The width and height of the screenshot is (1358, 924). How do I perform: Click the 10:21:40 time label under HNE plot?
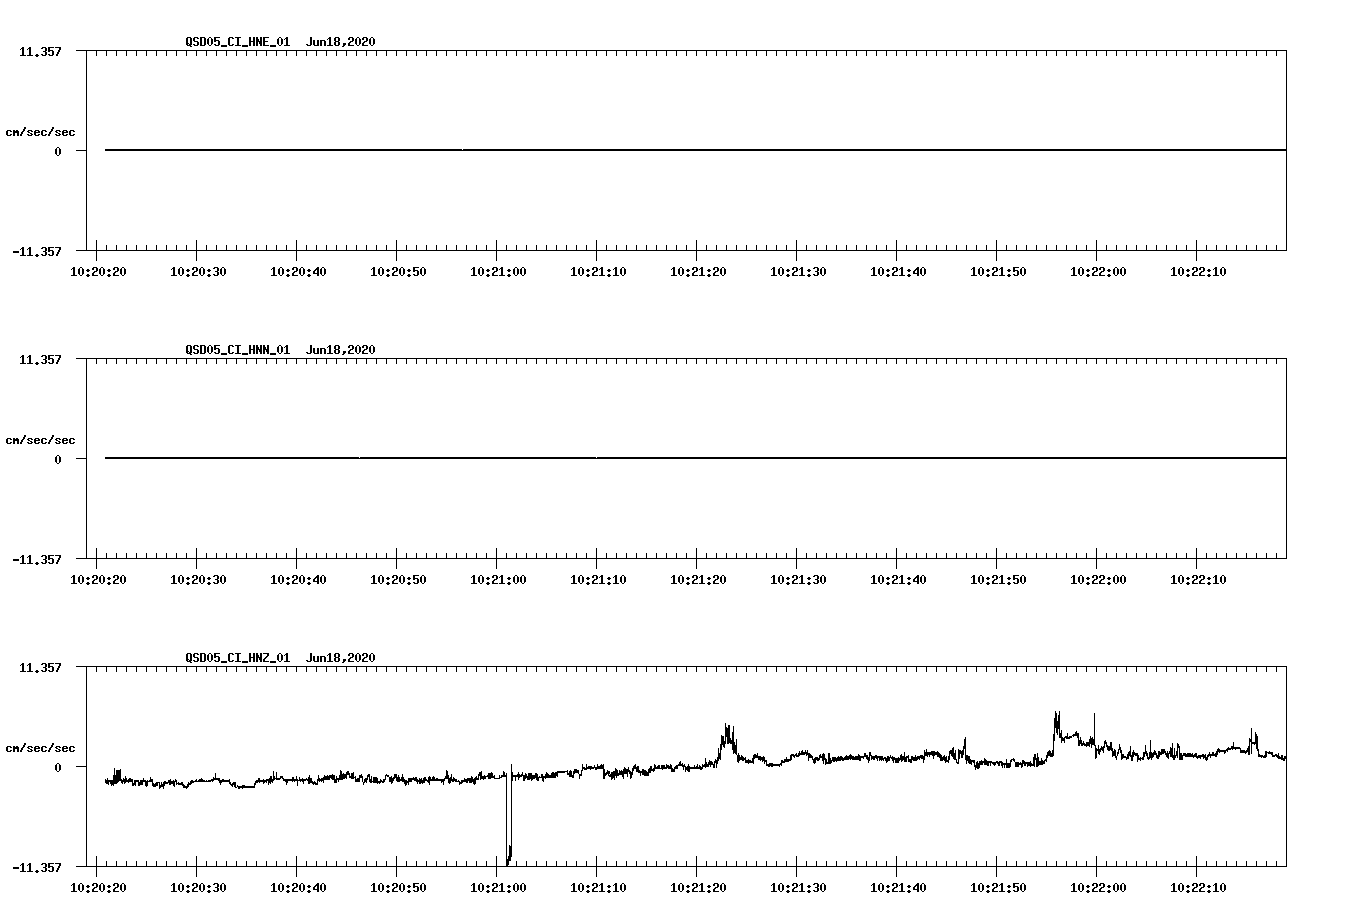898,272
